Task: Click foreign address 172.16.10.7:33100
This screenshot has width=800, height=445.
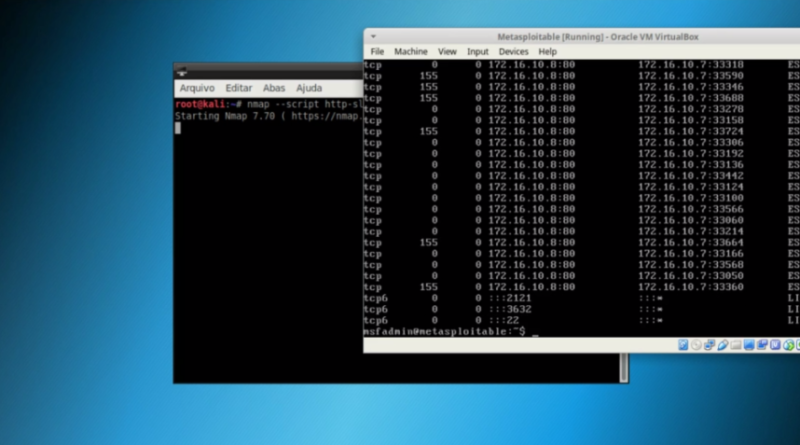Action: click(x=691, y=198)
